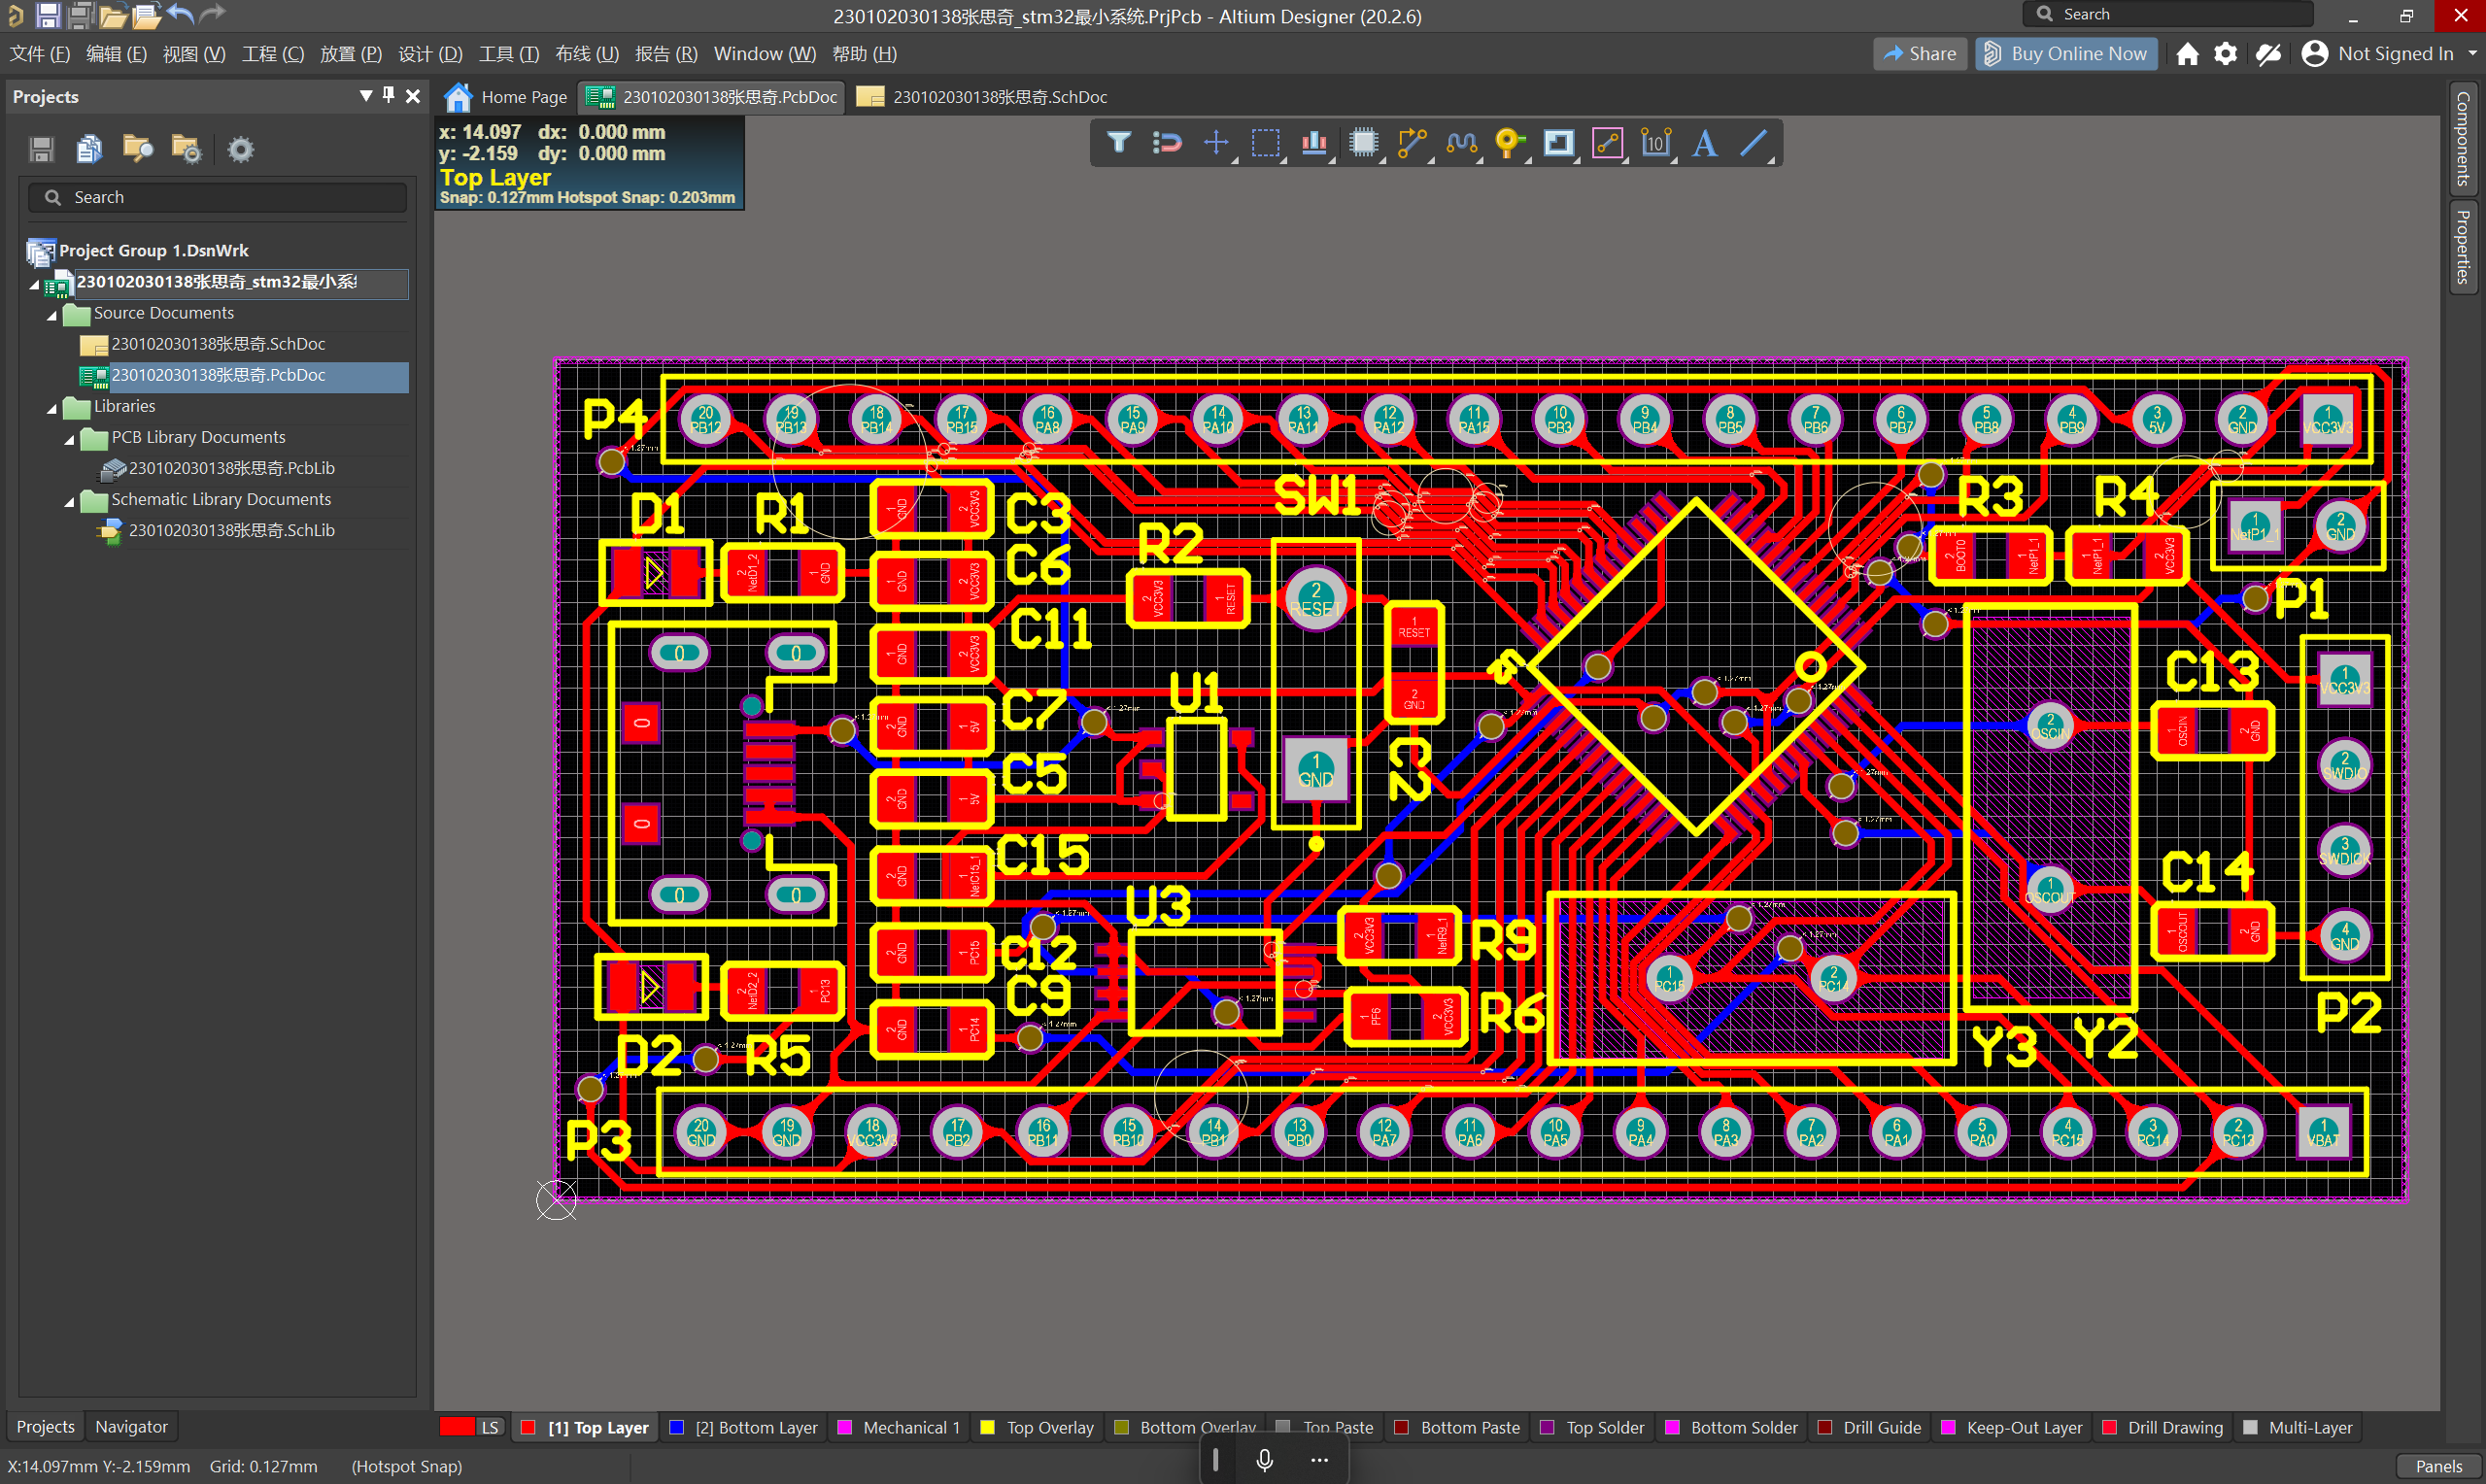Click the Compile documents icon in Projects panel

click(89, 150)
